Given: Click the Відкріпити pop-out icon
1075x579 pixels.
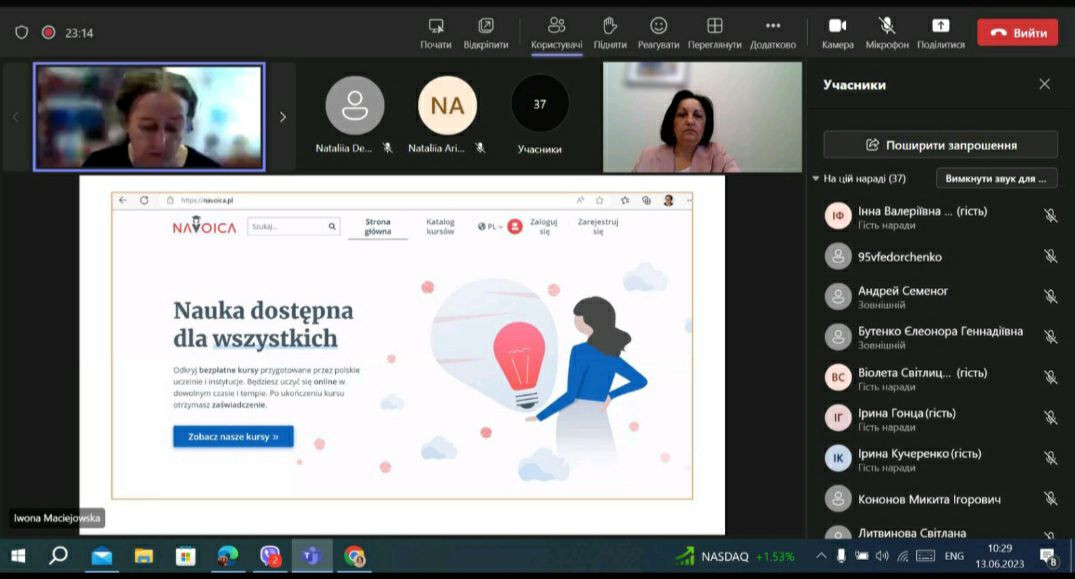Looking at the screenshot, I should [486, 27].
